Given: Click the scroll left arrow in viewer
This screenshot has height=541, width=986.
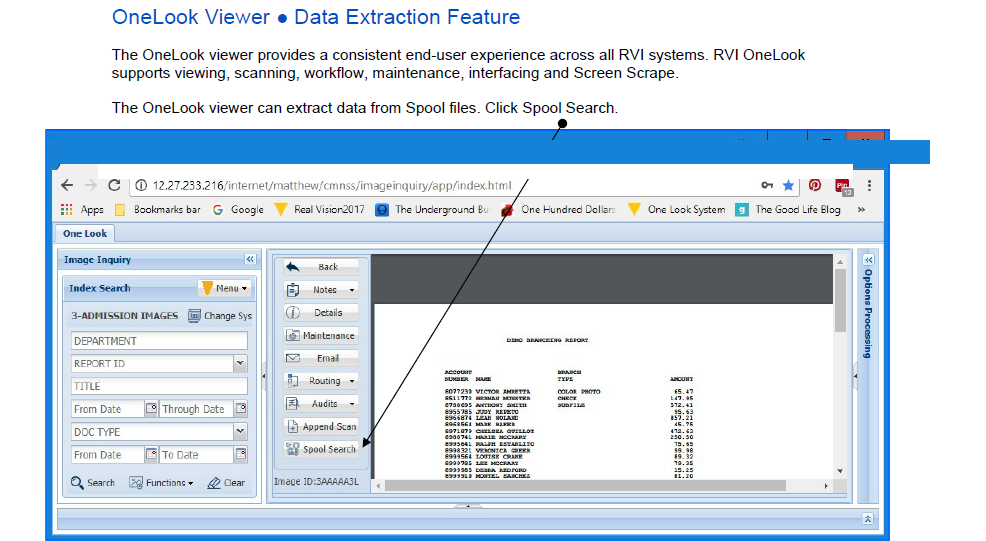Looking at the screenshot, I should pos(379,486).
